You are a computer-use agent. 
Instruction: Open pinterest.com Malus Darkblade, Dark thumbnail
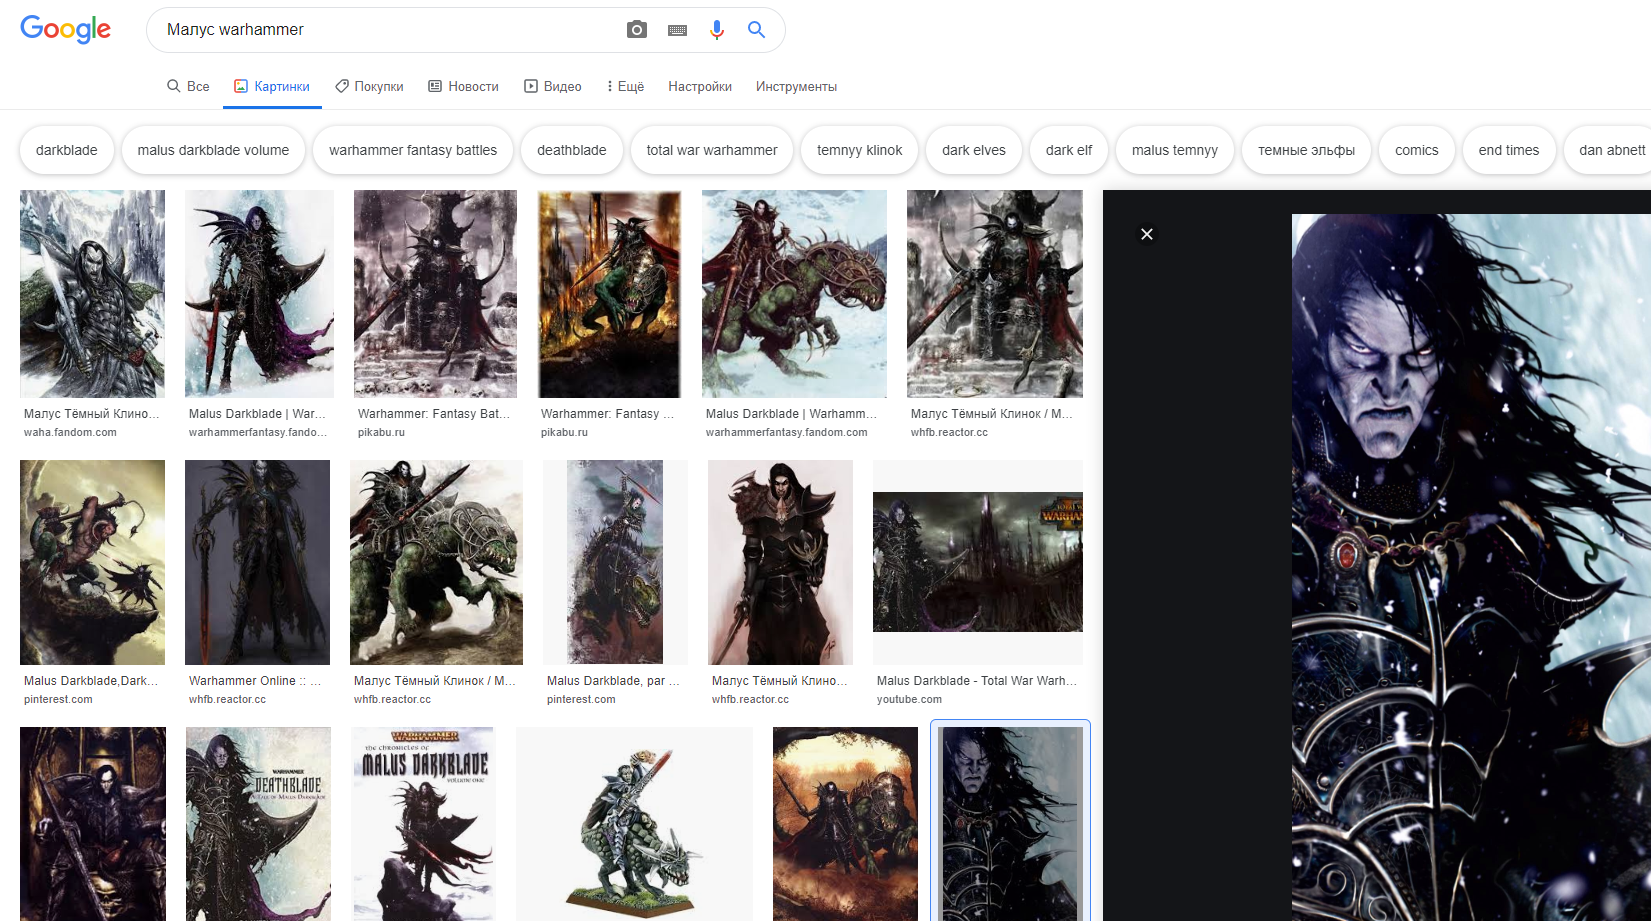(92, 562)
